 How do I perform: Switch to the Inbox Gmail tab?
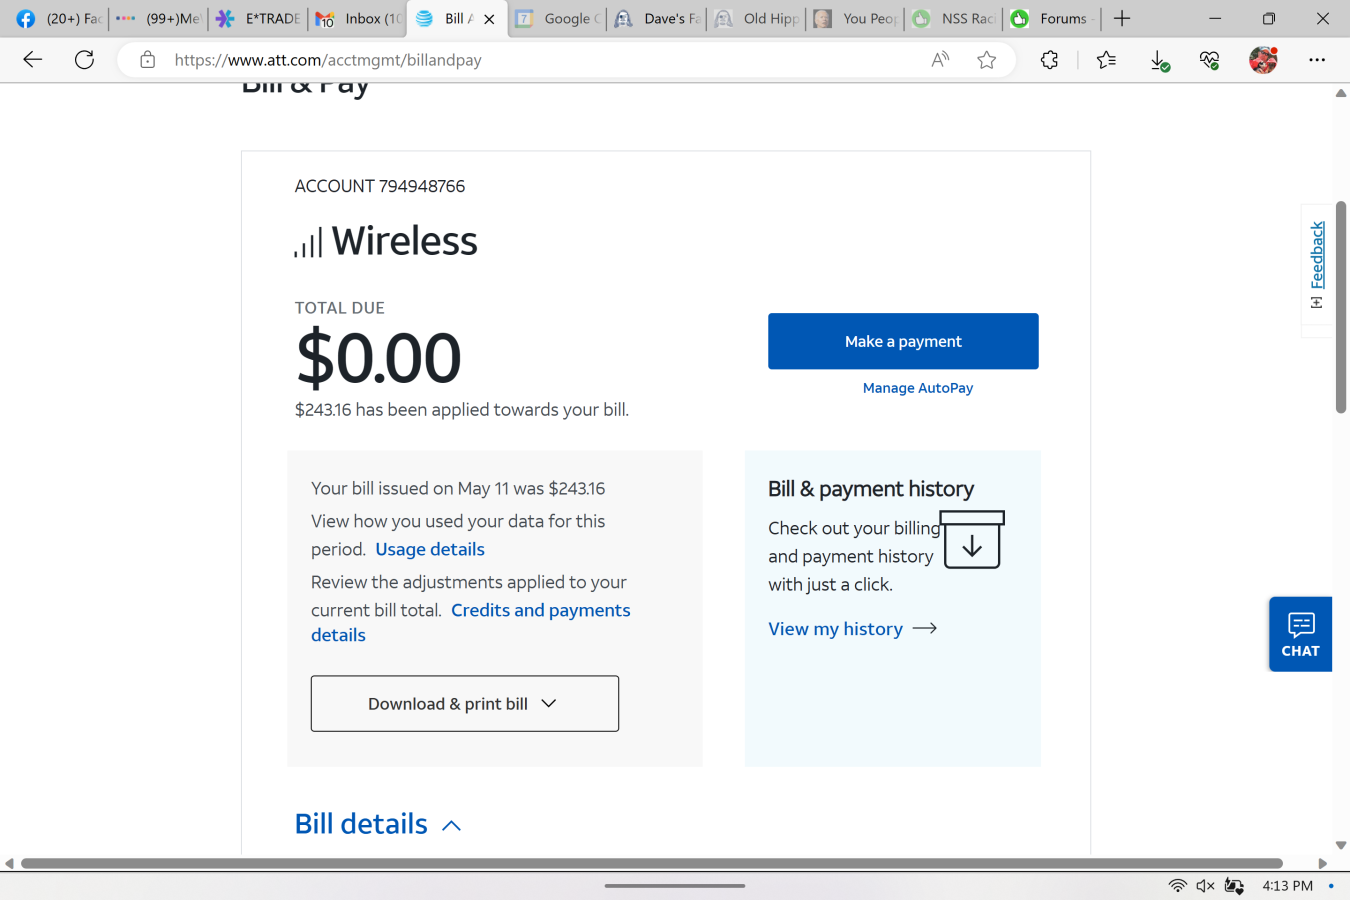coord(358,19)
